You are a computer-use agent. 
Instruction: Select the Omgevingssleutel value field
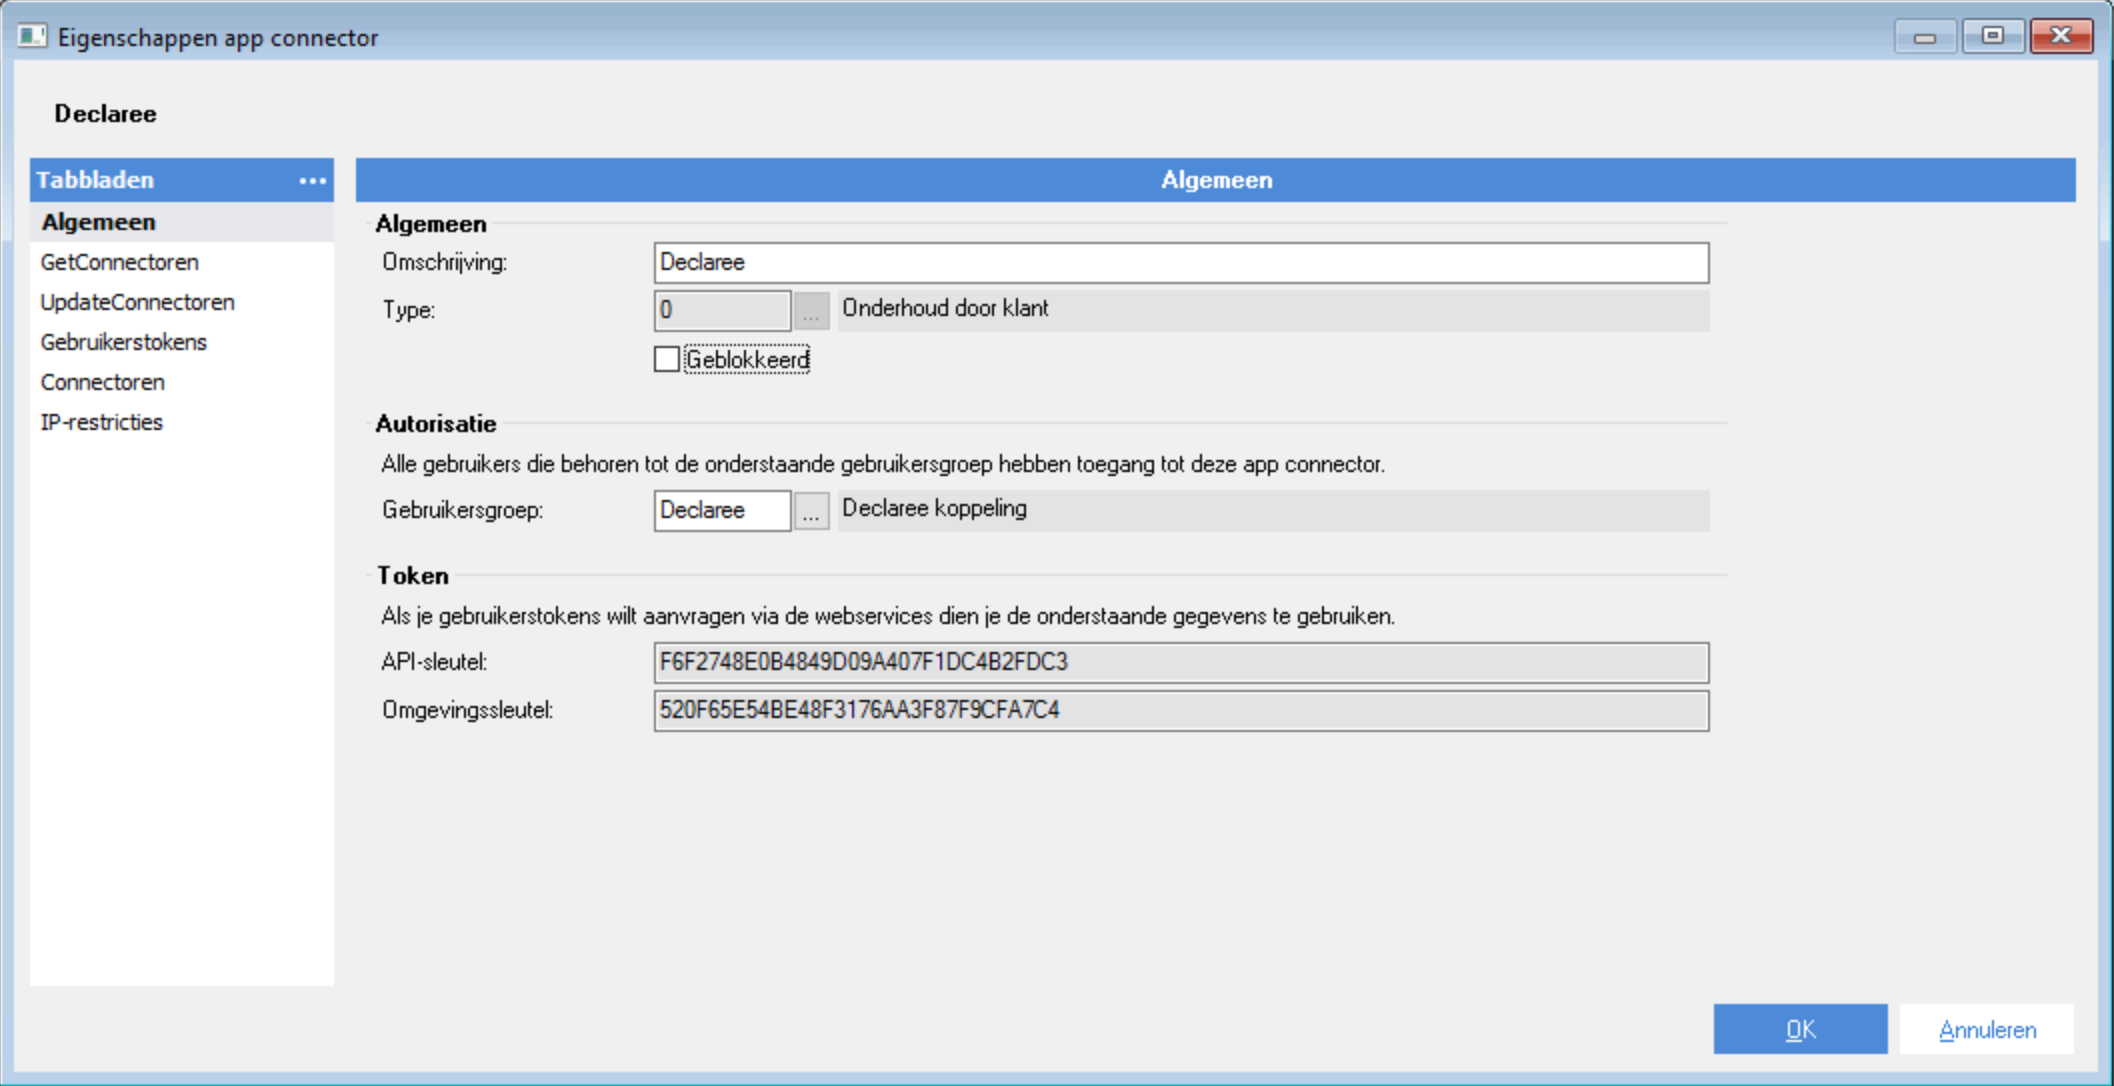pos(1180,711)
